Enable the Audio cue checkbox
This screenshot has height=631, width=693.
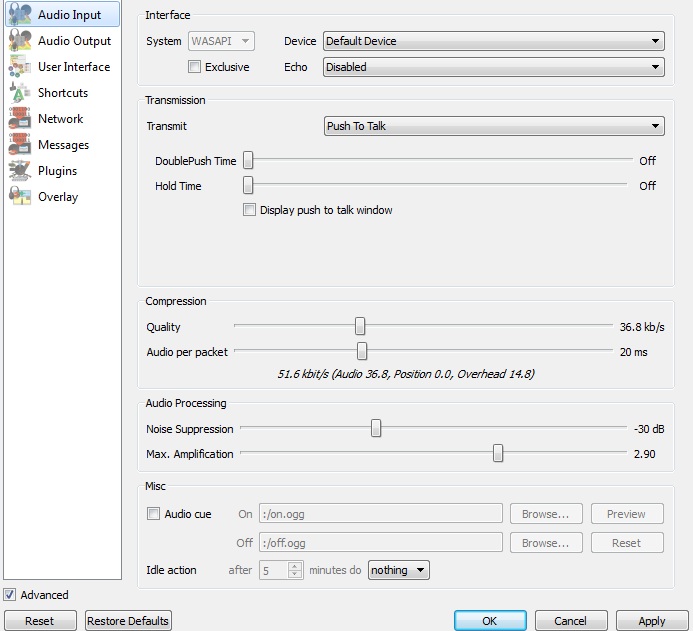[153, 514]
